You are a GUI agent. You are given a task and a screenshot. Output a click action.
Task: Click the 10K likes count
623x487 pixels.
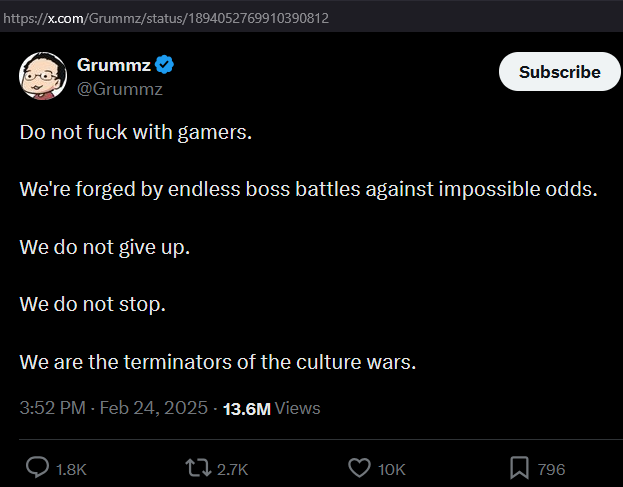coord(393,469)
